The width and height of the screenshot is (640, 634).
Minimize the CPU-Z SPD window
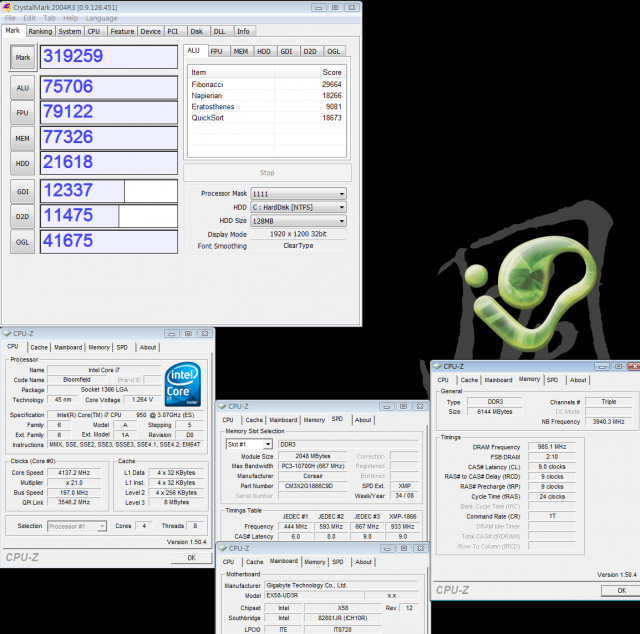387,406
